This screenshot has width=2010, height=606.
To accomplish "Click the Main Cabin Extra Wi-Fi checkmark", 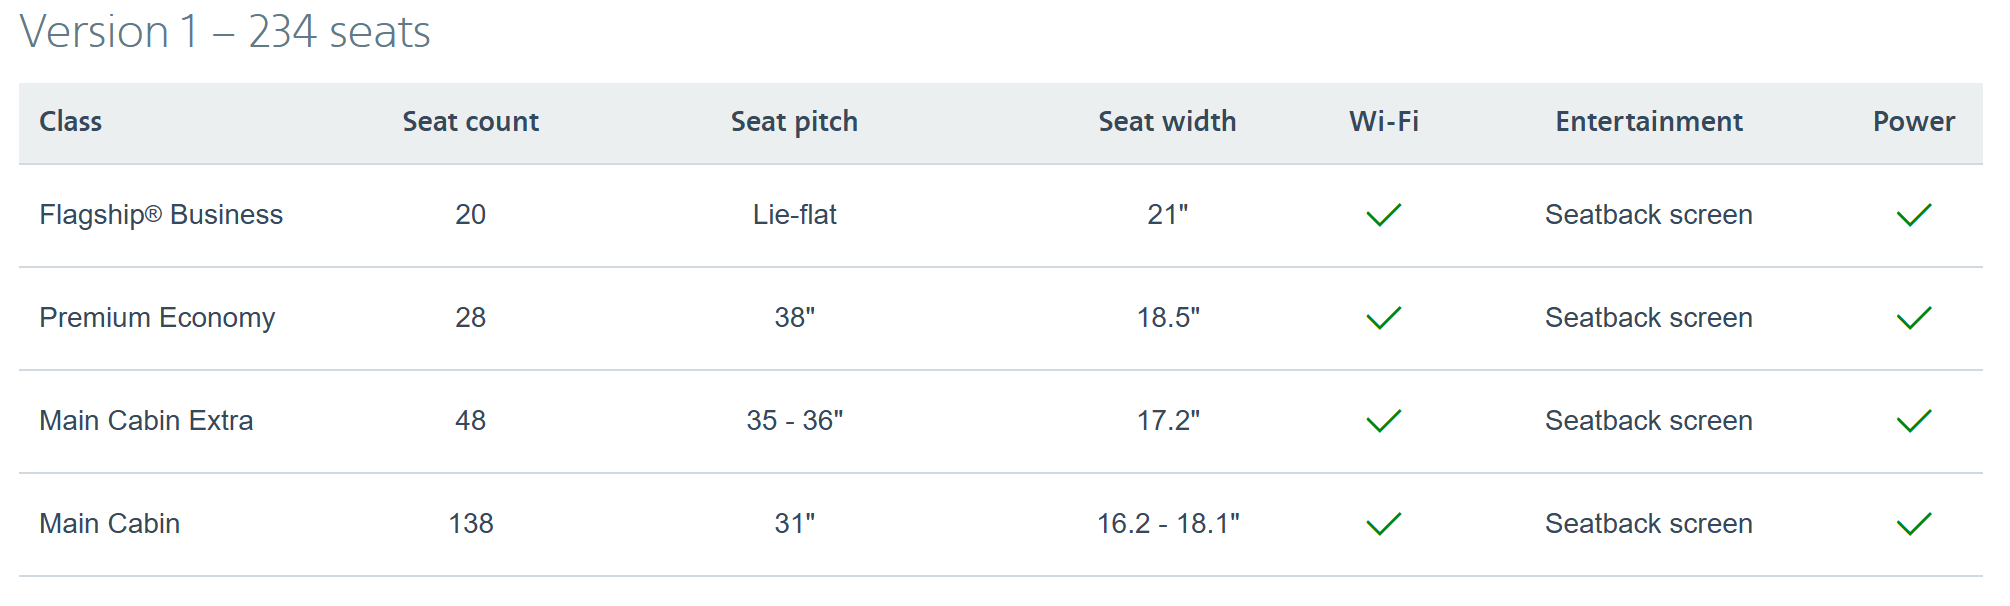I will [x=1384, y=421].
